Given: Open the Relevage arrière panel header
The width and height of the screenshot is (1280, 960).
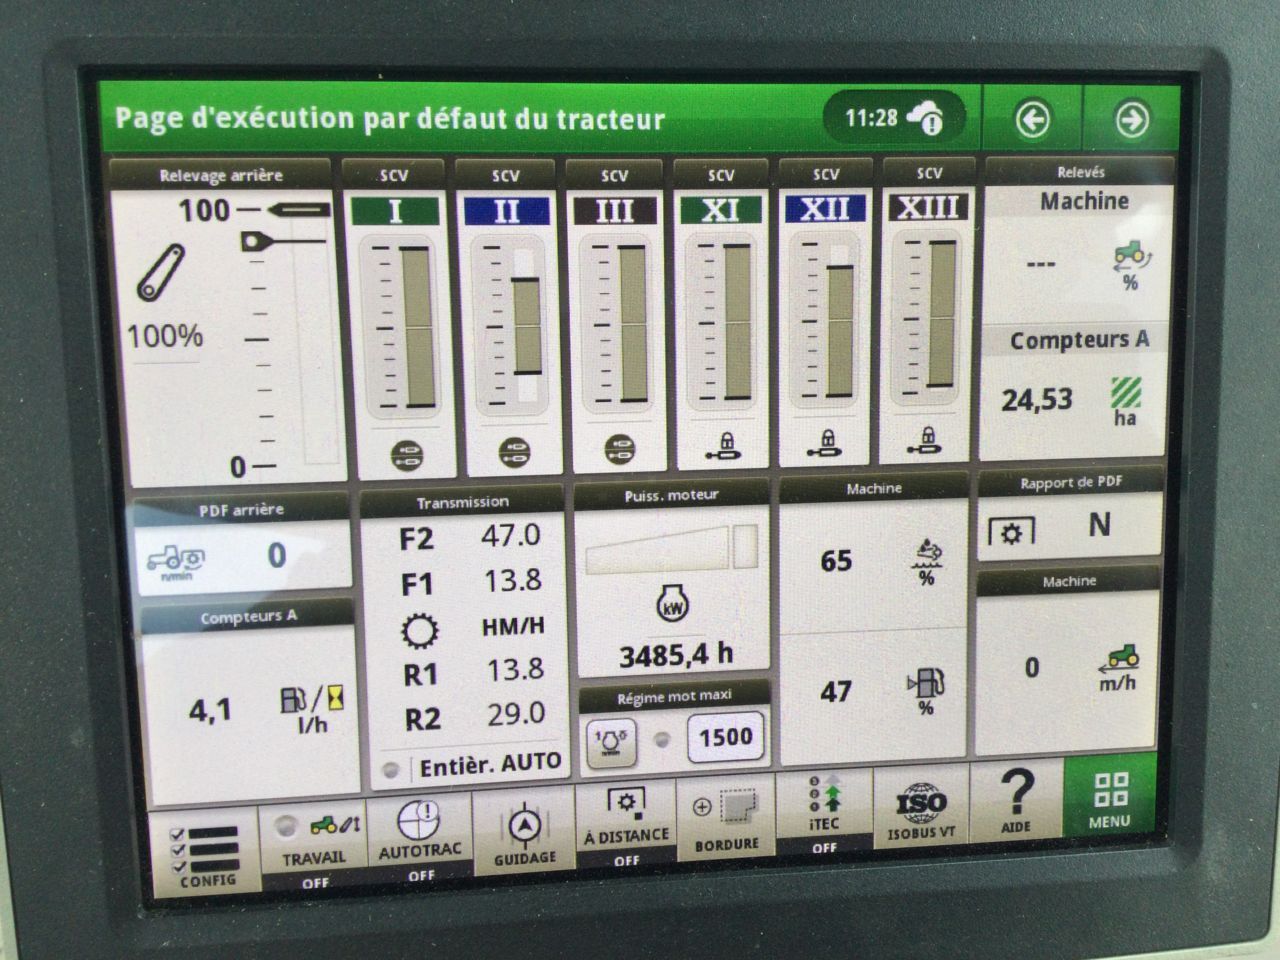Looking at the screenshot, I should [x=221, y=176].
